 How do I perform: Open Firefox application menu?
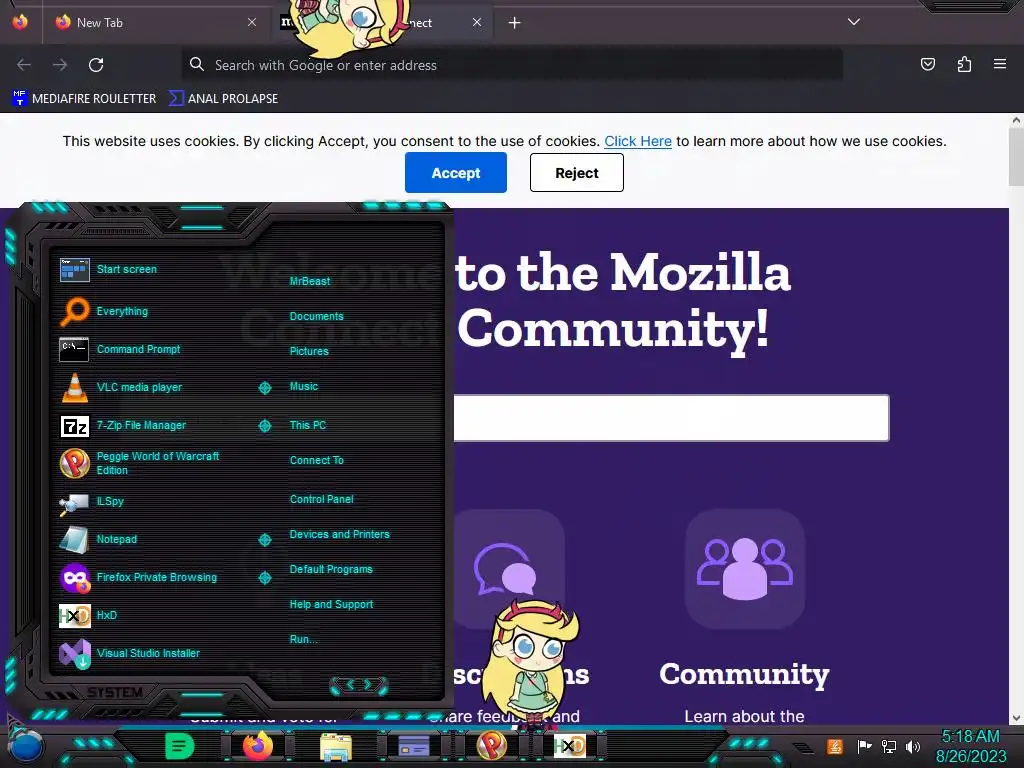(1000, 64)
